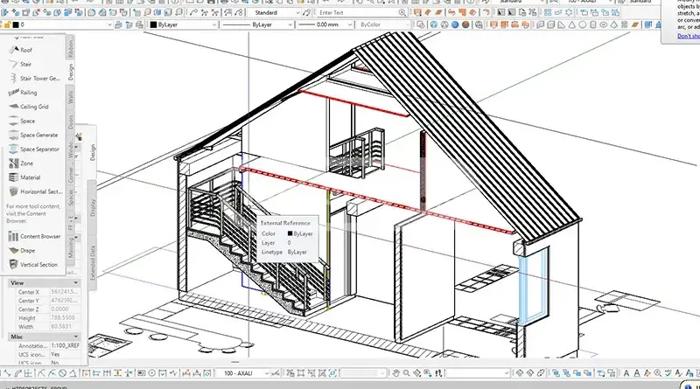The width and height of the screenshot is (700, 389).
Task: Select the Center Y value field
Action: coord(65,301)
